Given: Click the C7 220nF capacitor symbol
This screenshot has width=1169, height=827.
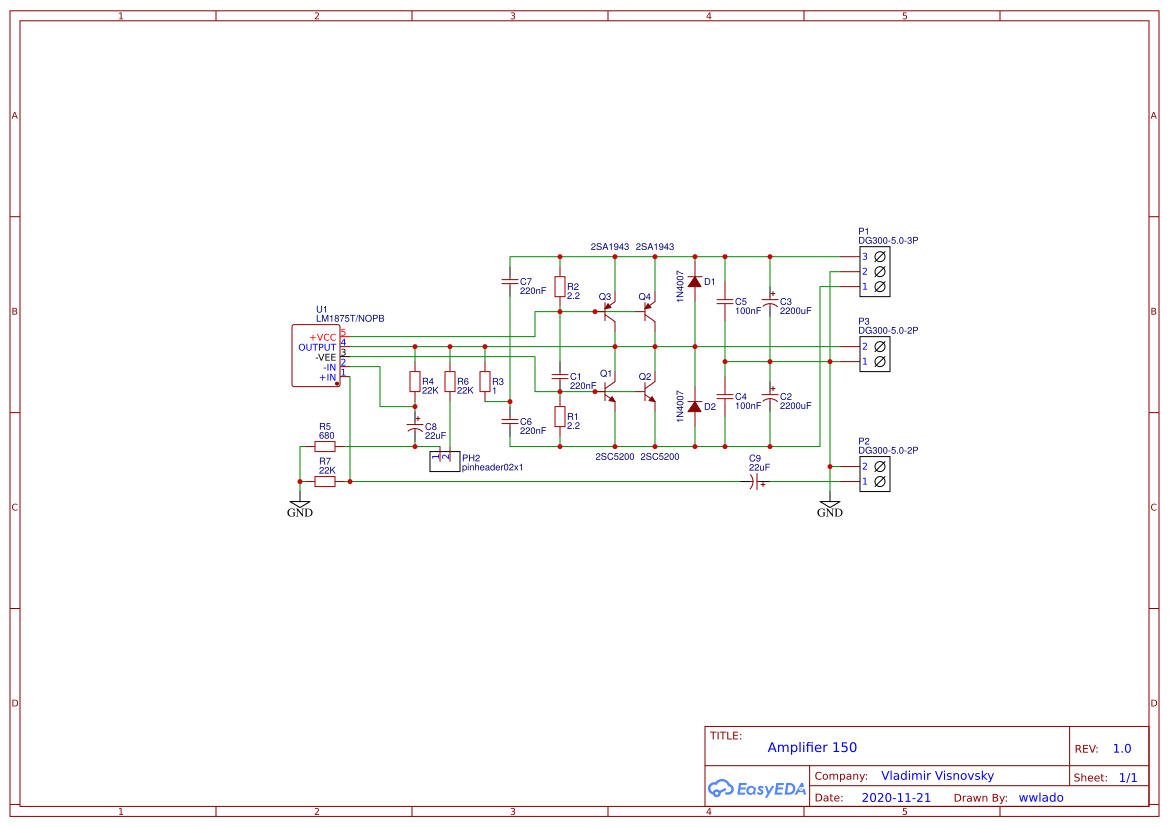Looking at the screenshot, I should tap(509, 282).
